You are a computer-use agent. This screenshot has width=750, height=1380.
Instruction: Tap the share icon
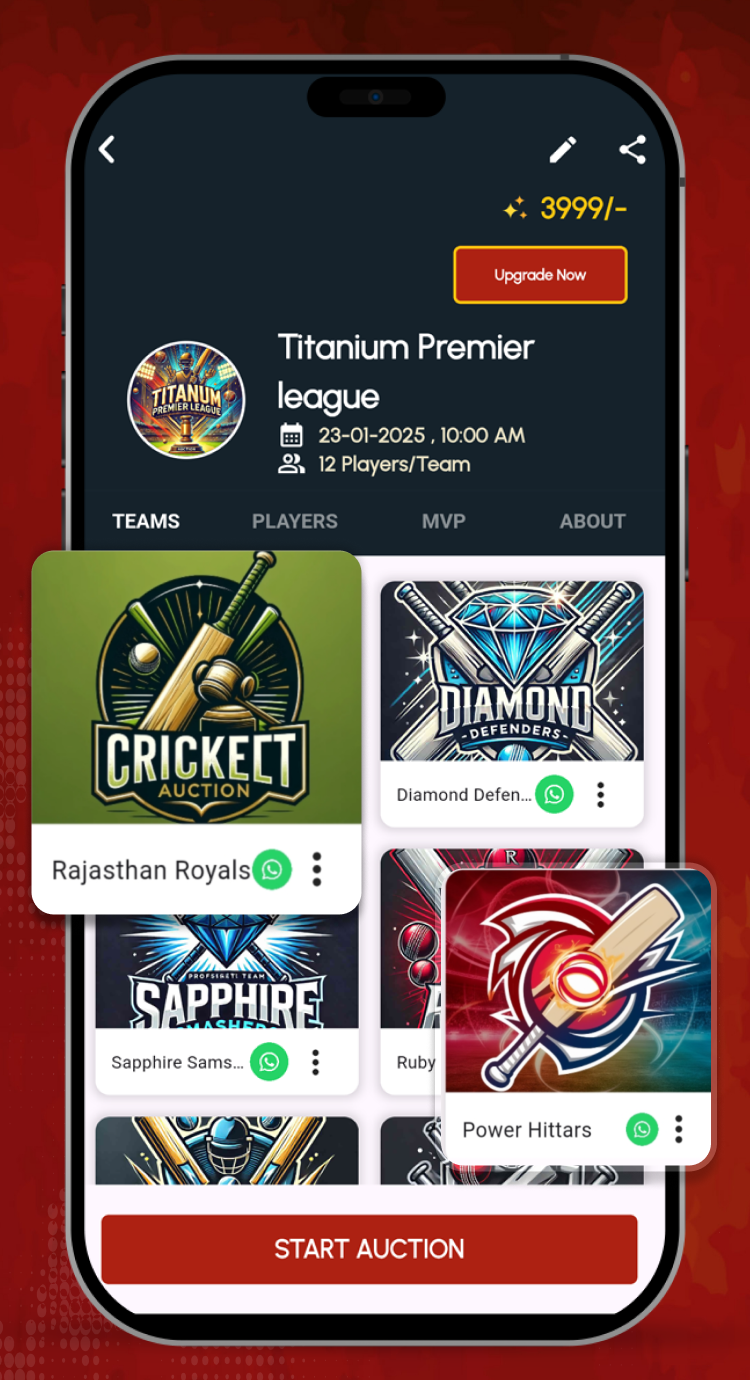[632, 150]
